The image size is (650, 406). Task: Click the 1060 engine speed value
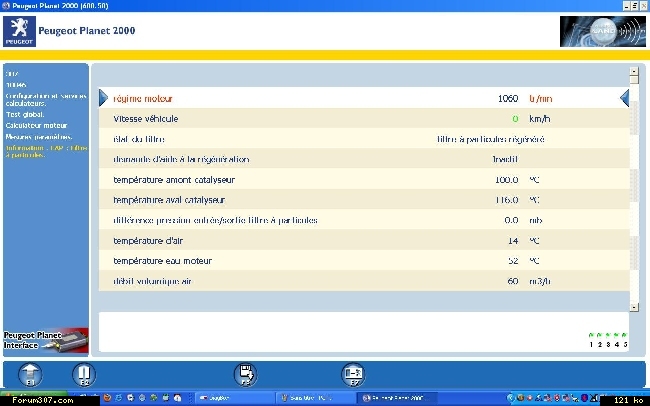coord(508,98)
